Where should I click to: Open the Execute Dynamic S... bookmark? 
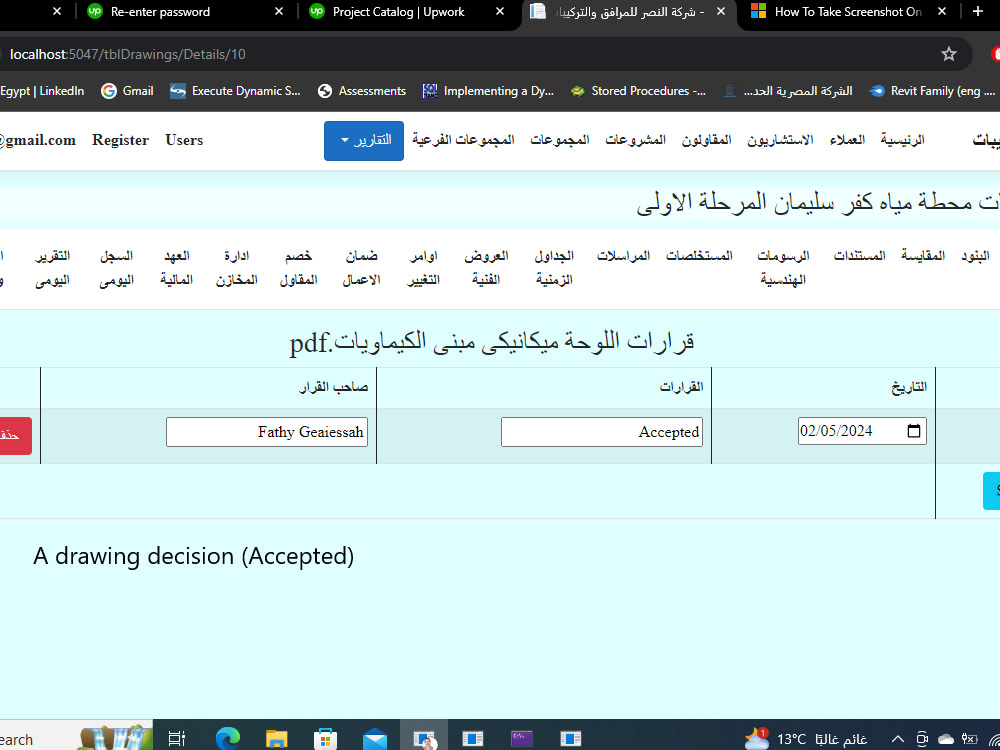[x=235, y=91]
